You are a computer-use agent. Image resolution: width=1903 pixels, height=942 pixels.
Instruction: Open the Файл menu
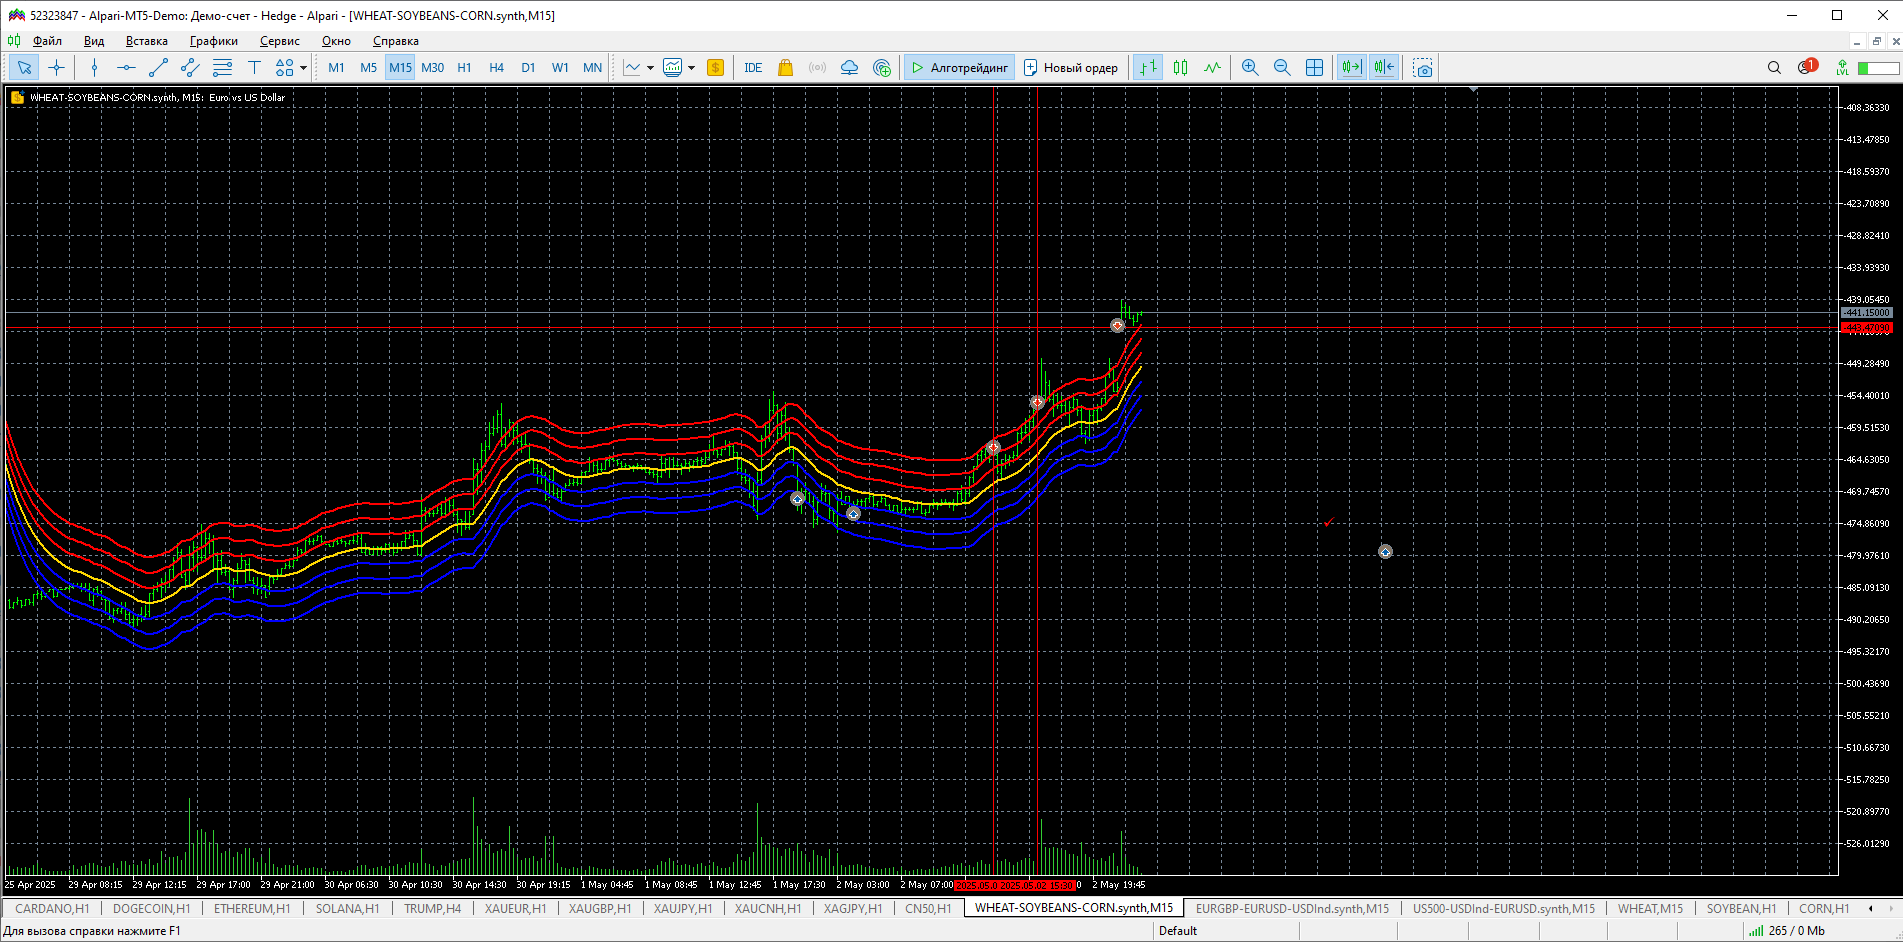pyautogui.click(x=47, y=41)
